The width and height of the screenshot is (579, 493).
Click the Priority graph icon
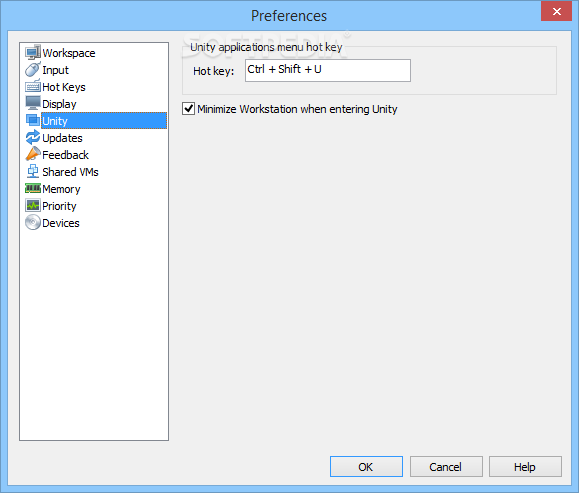point(33,205)
